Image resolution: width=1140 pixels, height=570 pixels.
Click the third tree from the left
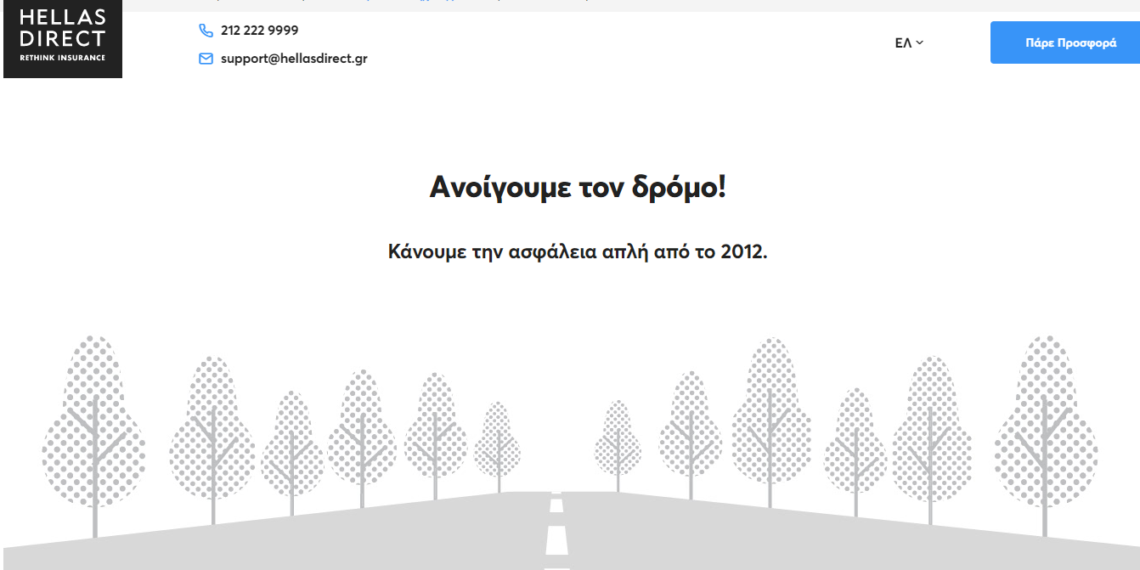[292, 445]
